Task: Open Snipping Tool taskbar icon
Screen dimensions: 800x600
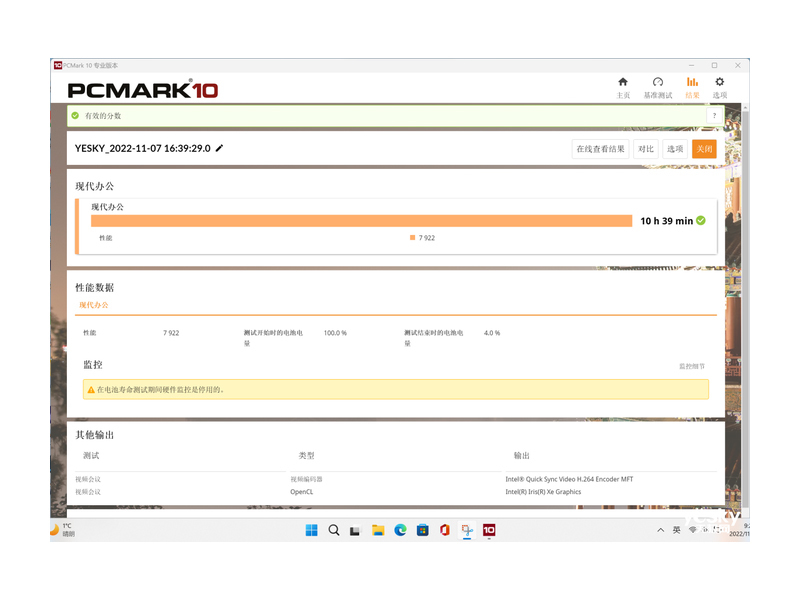Action: pos(467,530)
